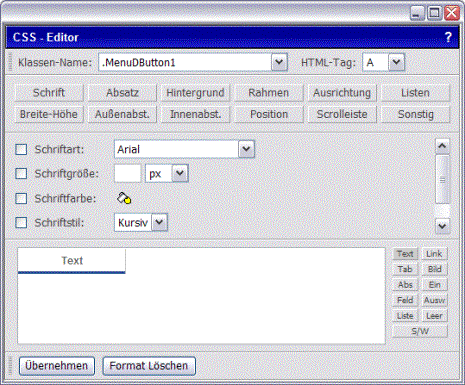This screenshot has width=465, height=385.
Task: Select the Bild preview button
Action: (x=434, y=269)
